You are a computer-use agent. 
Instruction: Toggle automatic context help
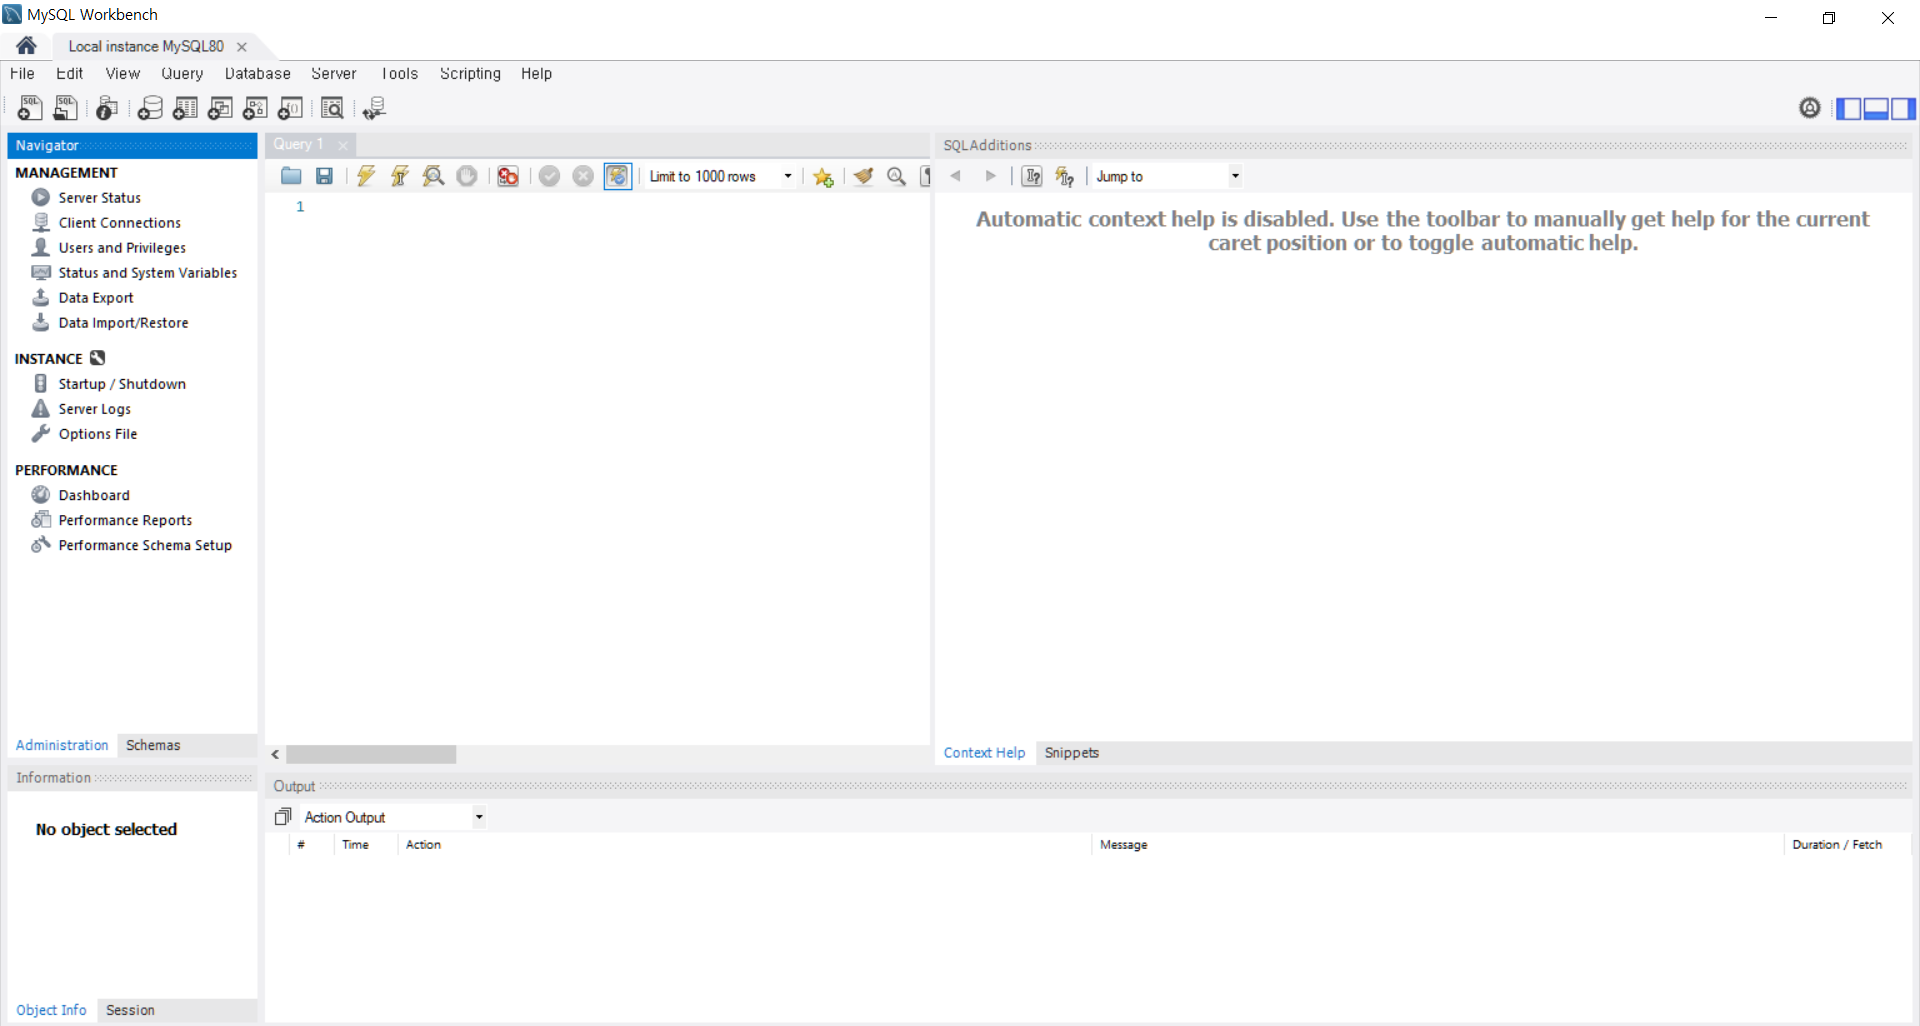coord(1065,176)
